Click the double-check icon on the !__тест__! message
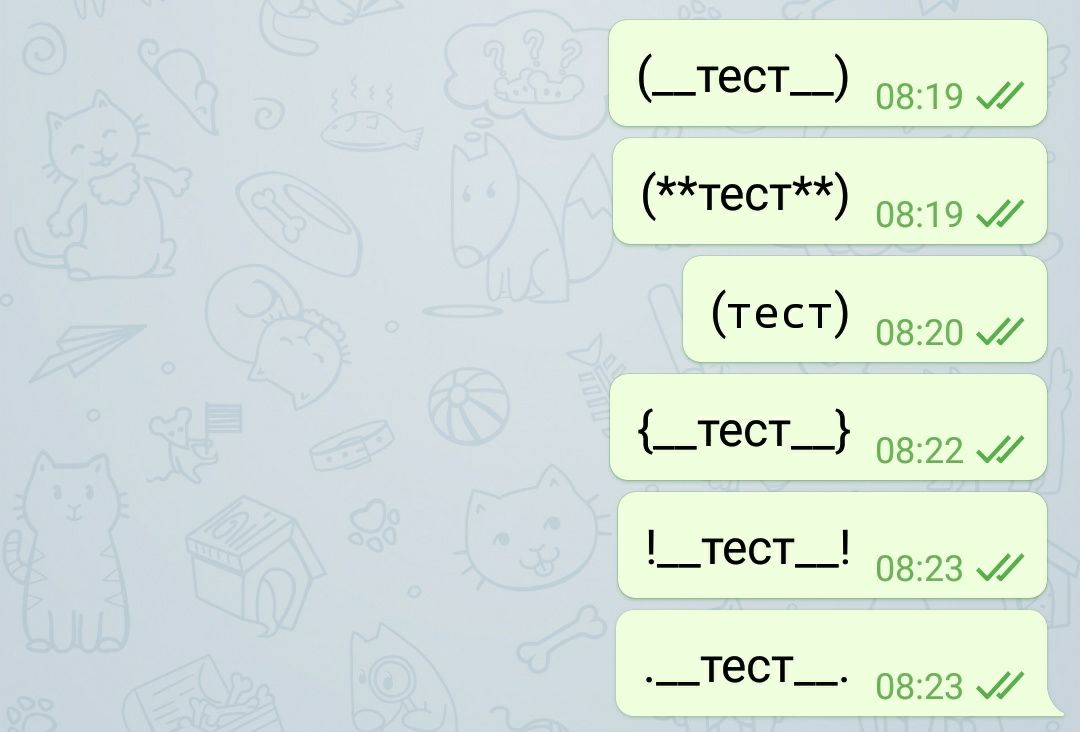 point(1000,568)
